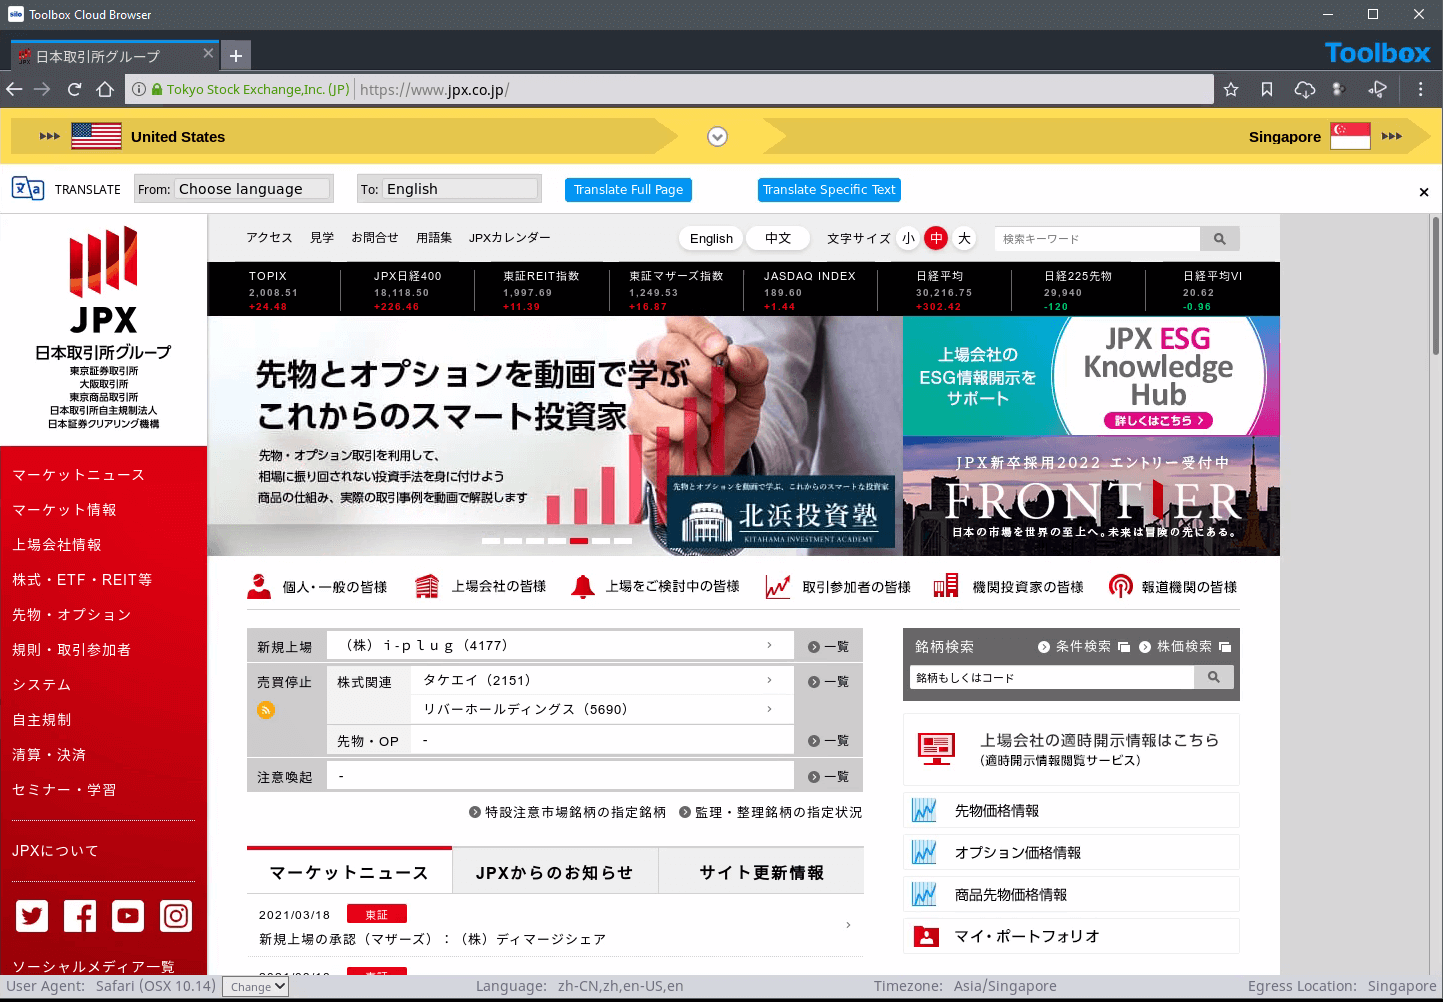The height and width of the screenshot is (1002, 1443).
Task: Click the forward navigation arrow
Action: click(42, 89)
